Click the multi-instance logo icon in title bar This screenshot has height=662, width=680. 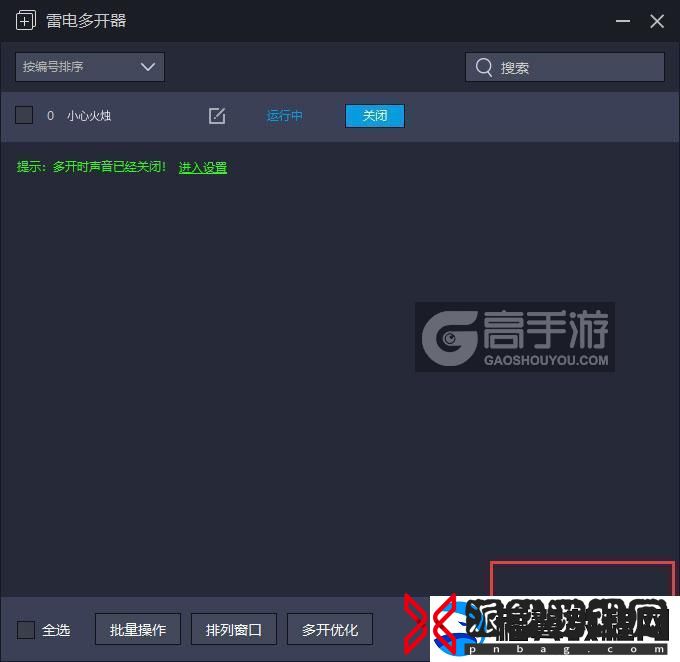coord(26,20)
